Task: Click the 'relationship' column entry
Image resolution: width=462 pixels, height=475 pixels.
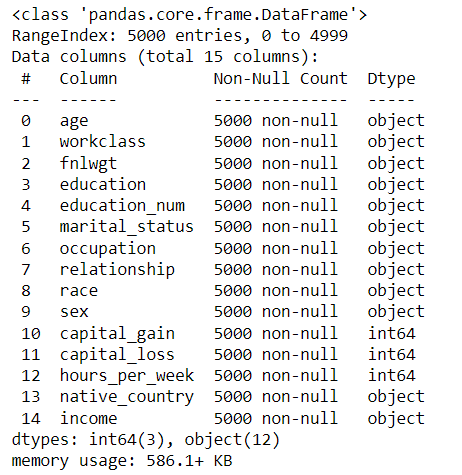Action: (117, 270)
